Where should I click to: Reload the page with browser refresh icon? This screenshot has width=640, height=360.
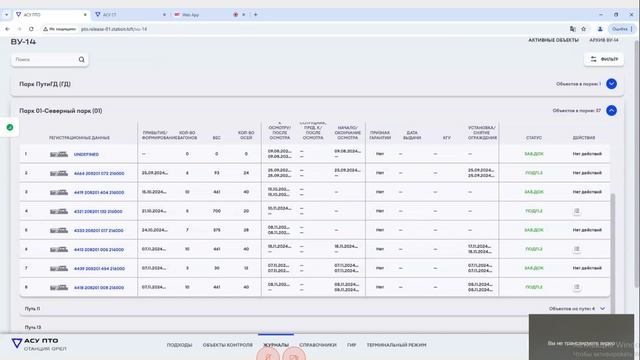31,29
